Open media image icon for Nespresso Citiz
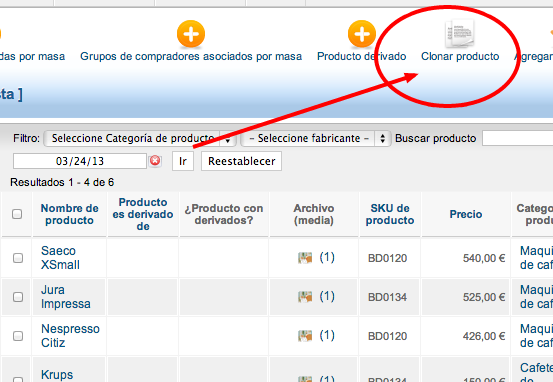553x382 pixels. tap(305, 335)
